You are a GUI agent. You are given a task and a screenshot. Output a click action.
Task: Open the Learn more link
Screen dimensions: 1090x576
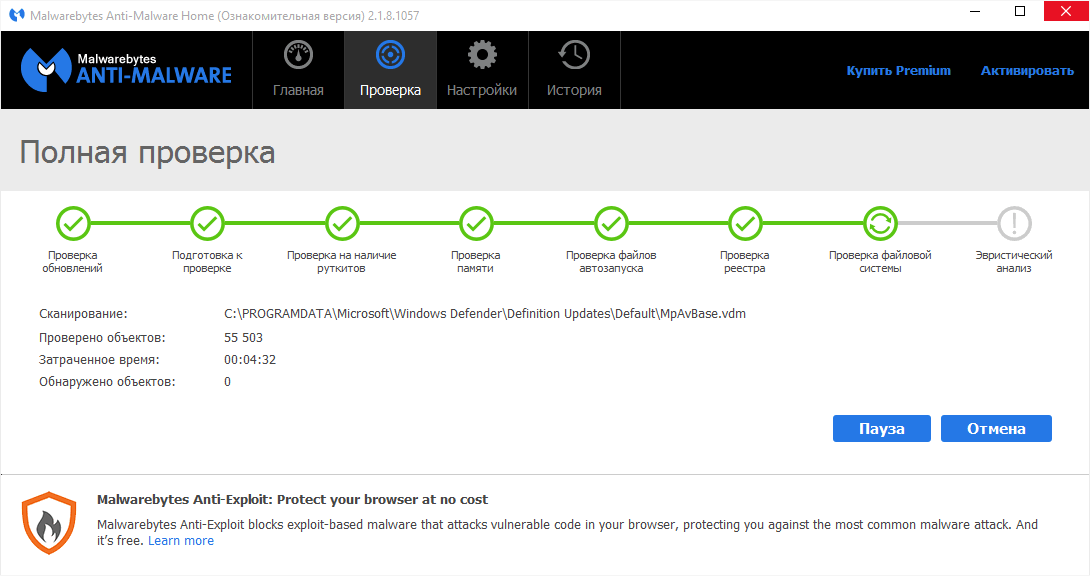[x=181, y=541]
